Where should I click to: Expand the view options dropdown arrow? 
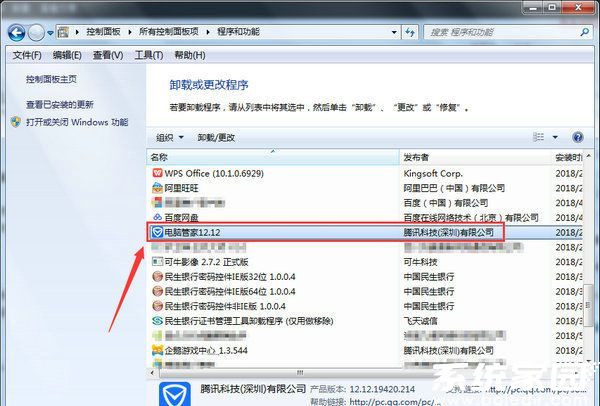click(x=555, y=137)
